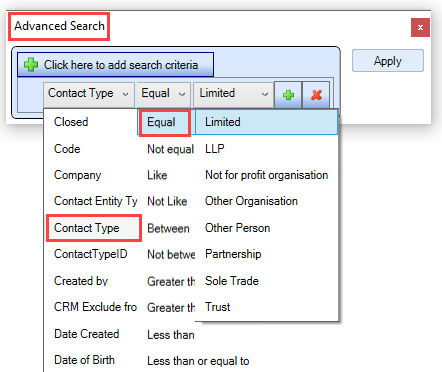Select Date Created field option

coord(87,334)
